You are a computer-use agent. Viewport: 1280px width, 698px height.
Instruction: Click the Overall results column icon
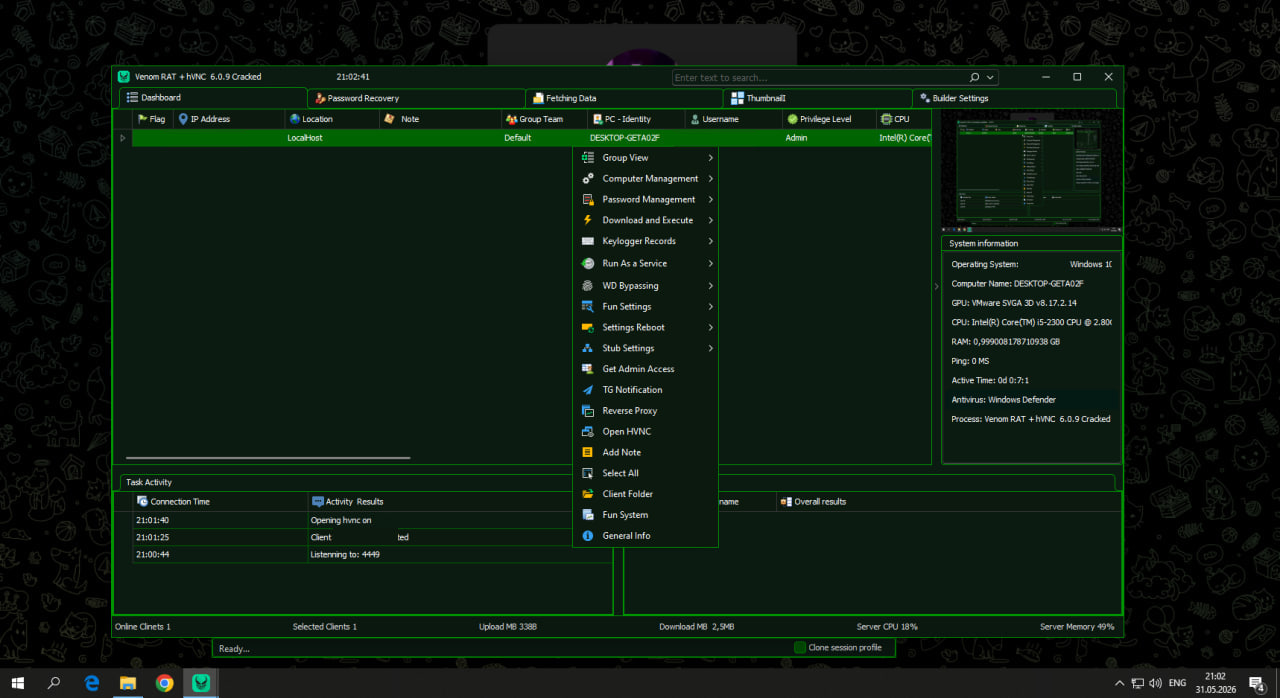(x=786, y=501)
